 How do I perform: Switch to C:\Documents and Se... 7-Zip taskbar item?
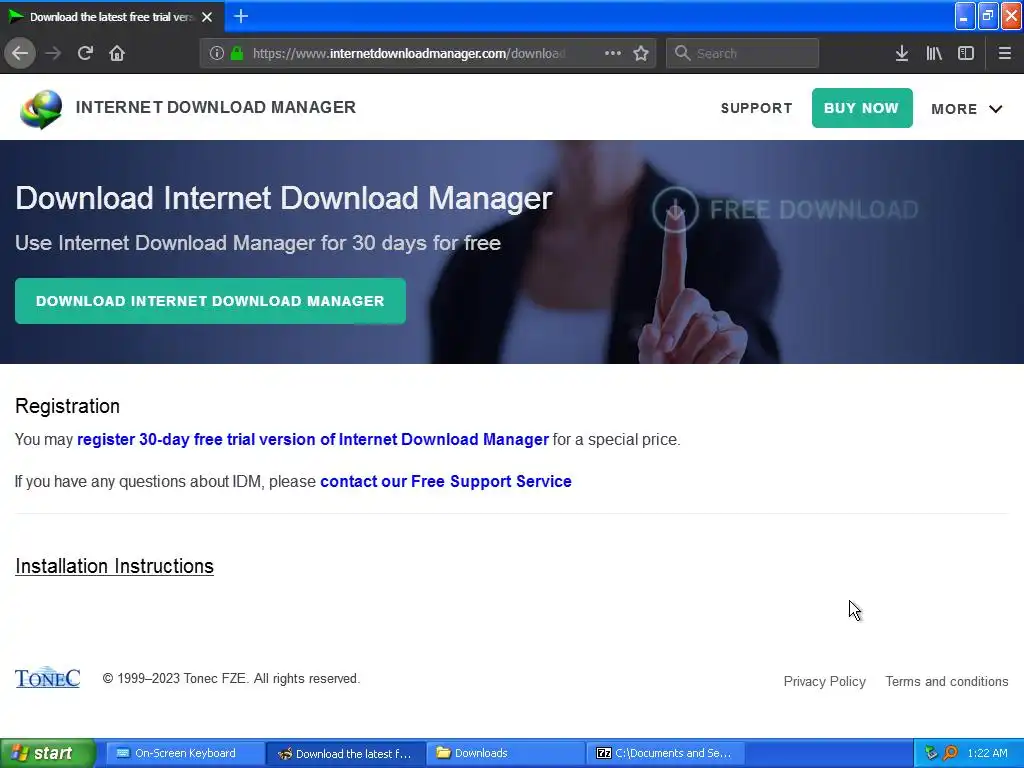pyautogui.click(x=665, y=753)
